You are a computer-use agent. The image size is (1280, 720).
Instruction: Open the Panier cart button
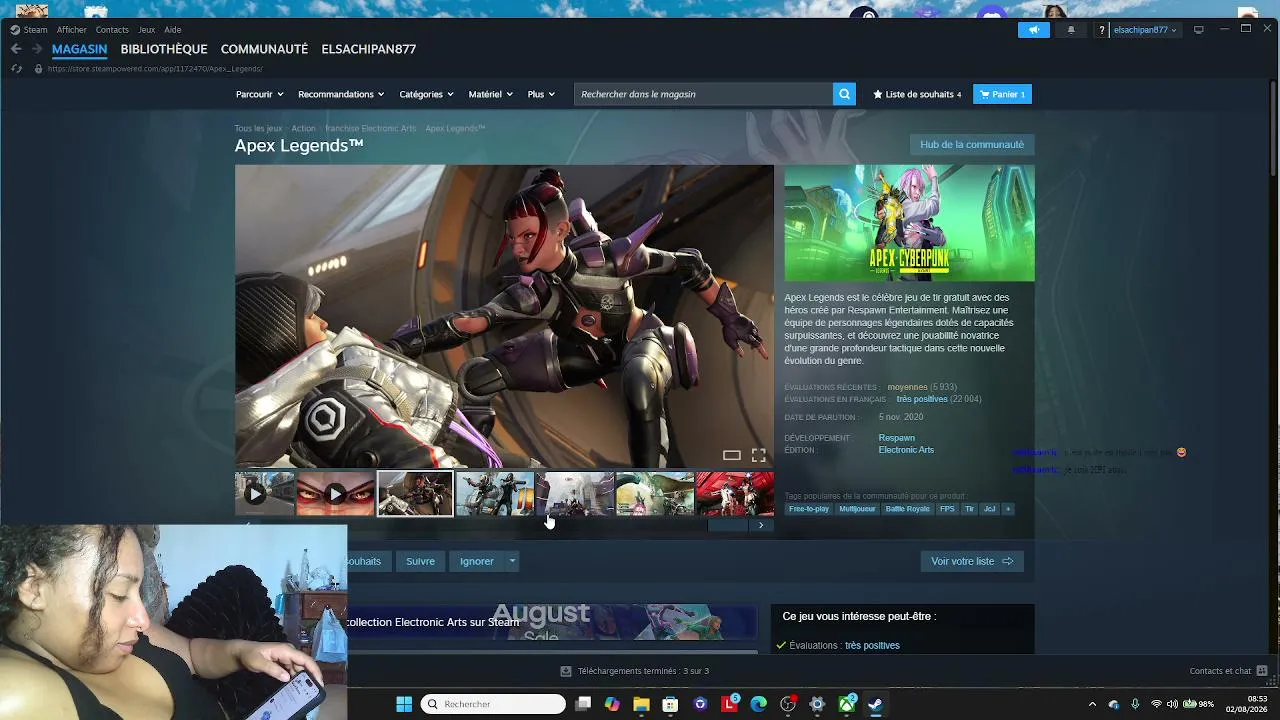point(1002,94)
